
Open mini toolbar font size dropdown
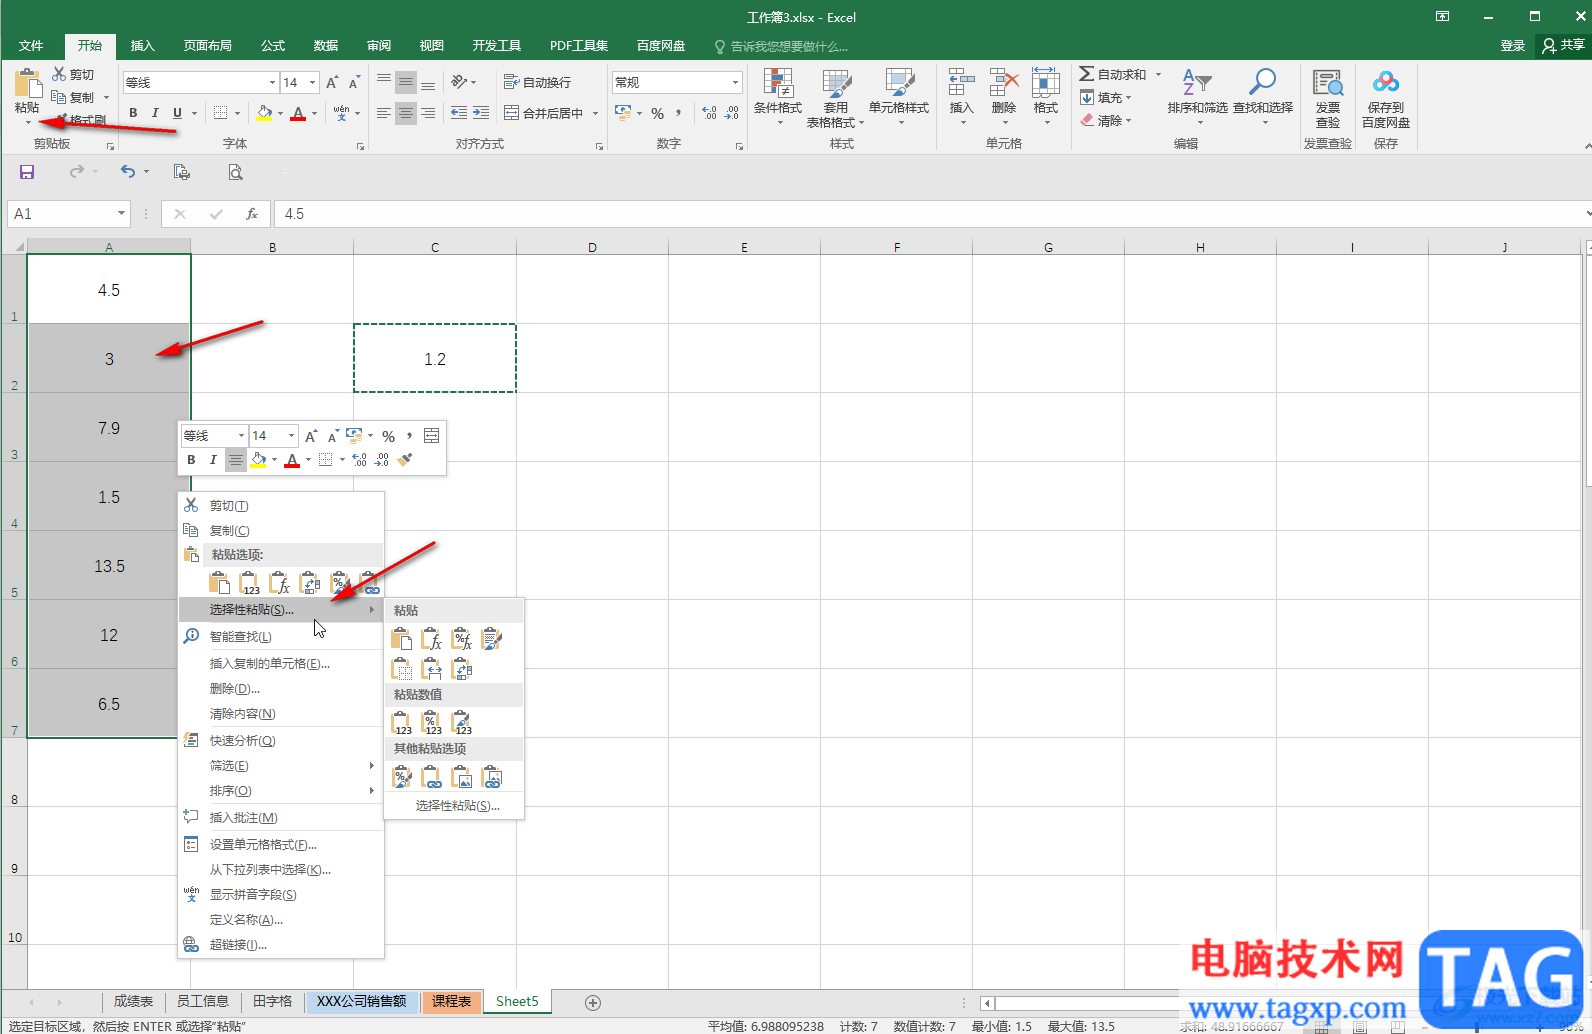[291, 436]
